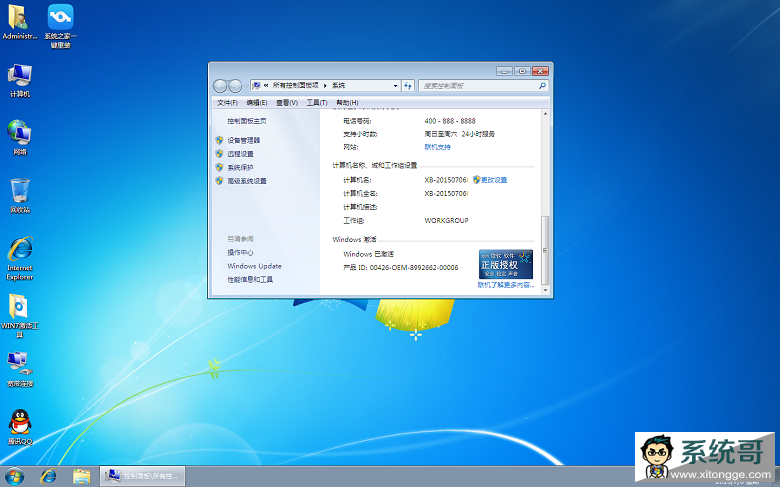This screenshot has height=487, width=780.
Task: Select the Windows 已激活 status text
Action: tap(369, 254)
